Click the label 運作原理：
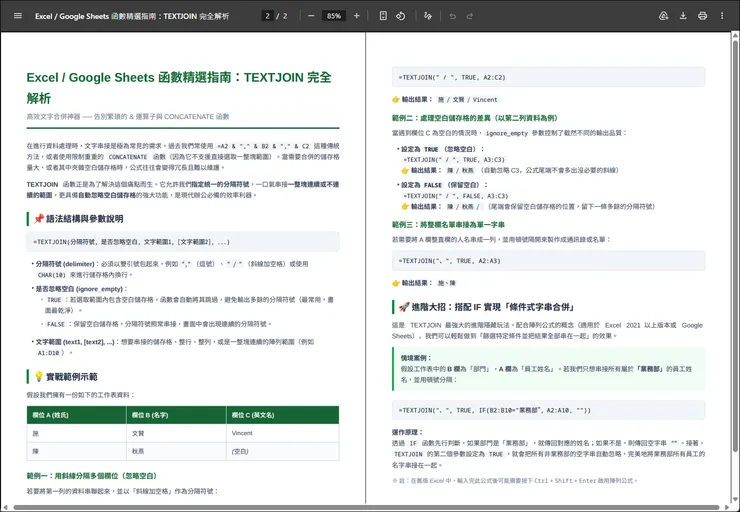This screenshot has height=512, width=740. pyautogui.click(x=407, y=432)
